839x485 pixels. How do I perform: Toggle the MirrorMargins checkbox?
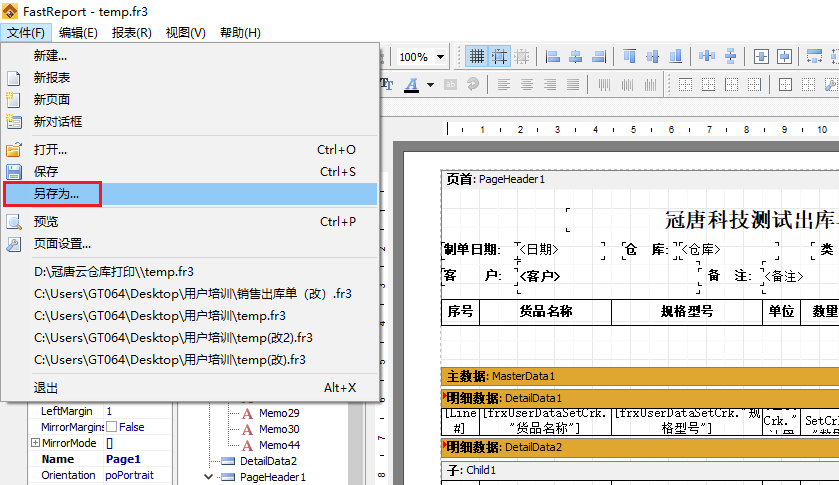[111, 427]
